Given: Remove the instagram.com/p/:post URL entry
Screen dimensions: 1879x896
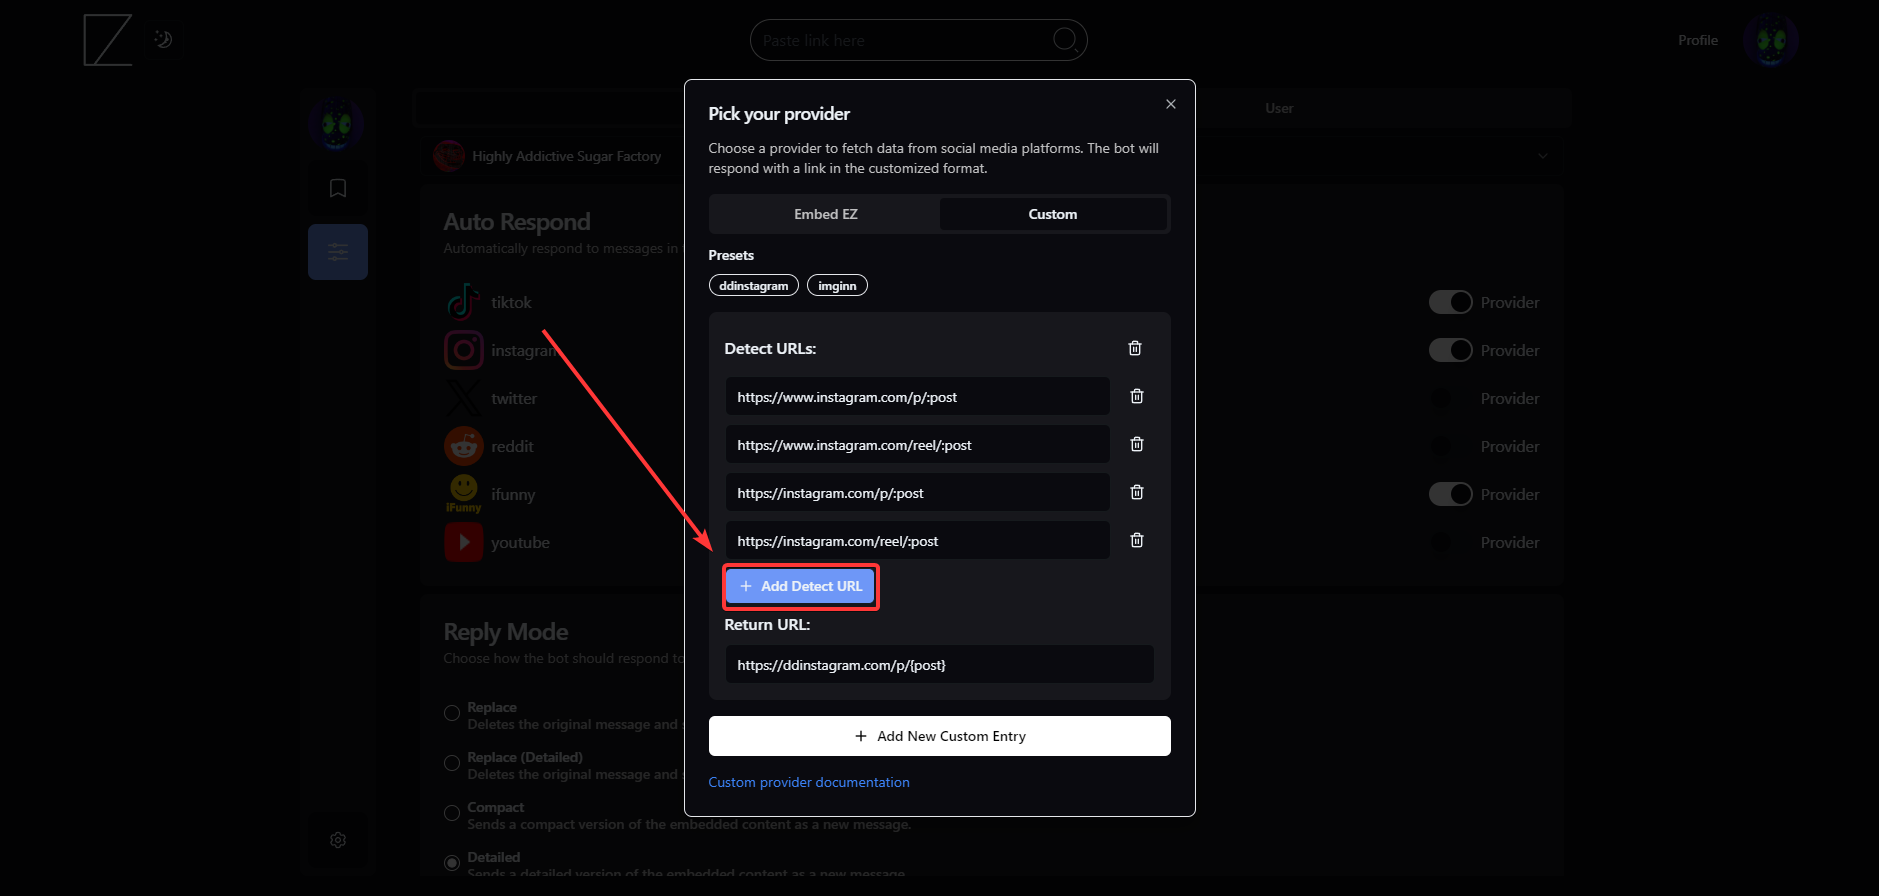Looking at the screenshot, I should click(1136, 492).
